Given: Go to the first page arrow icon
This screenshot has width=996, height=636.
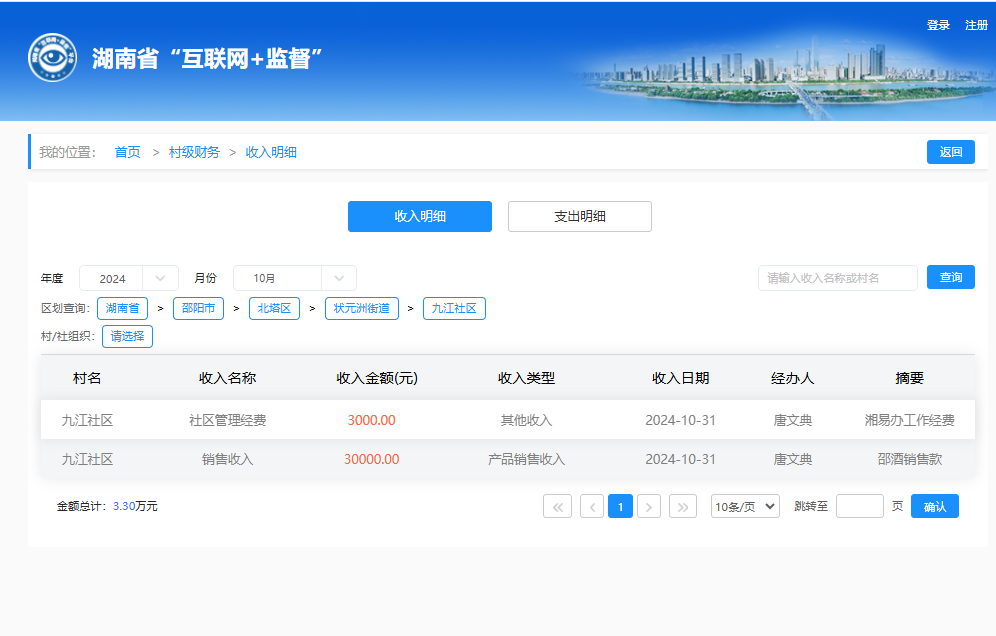Looking at the screenshot, I should (x=557, y=507).
